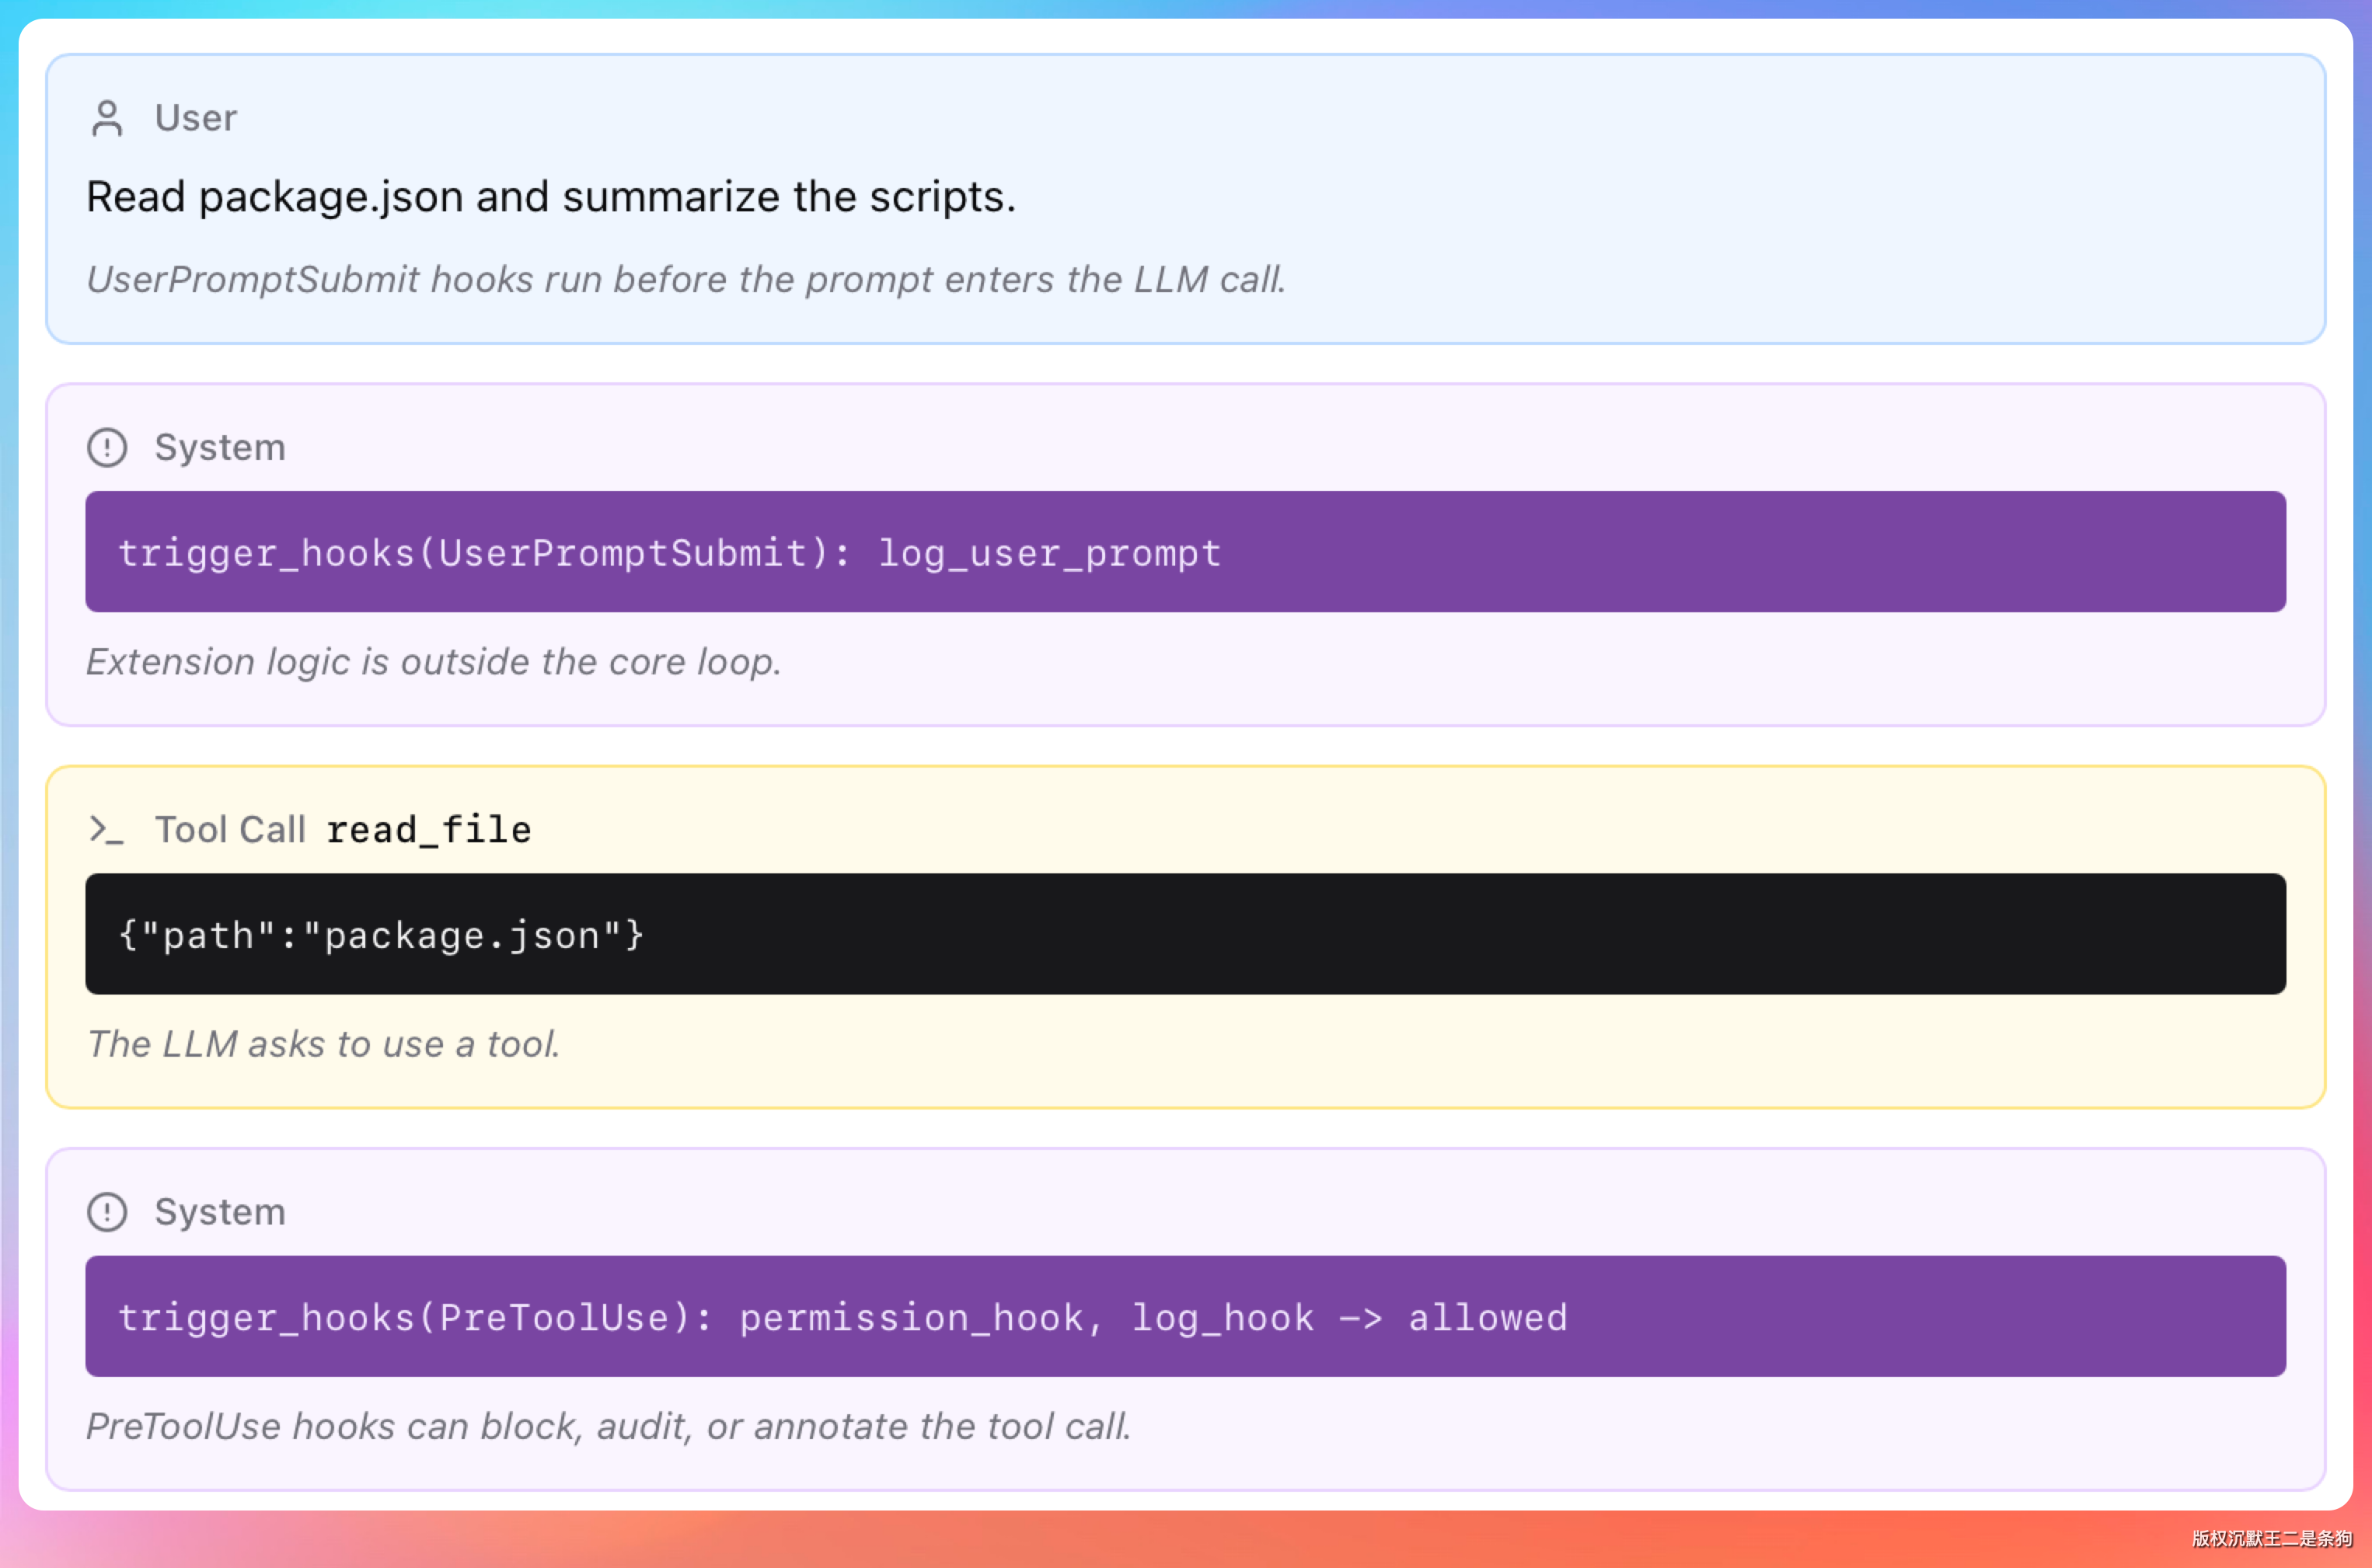Click the read_file tool name

pos(429,830)
